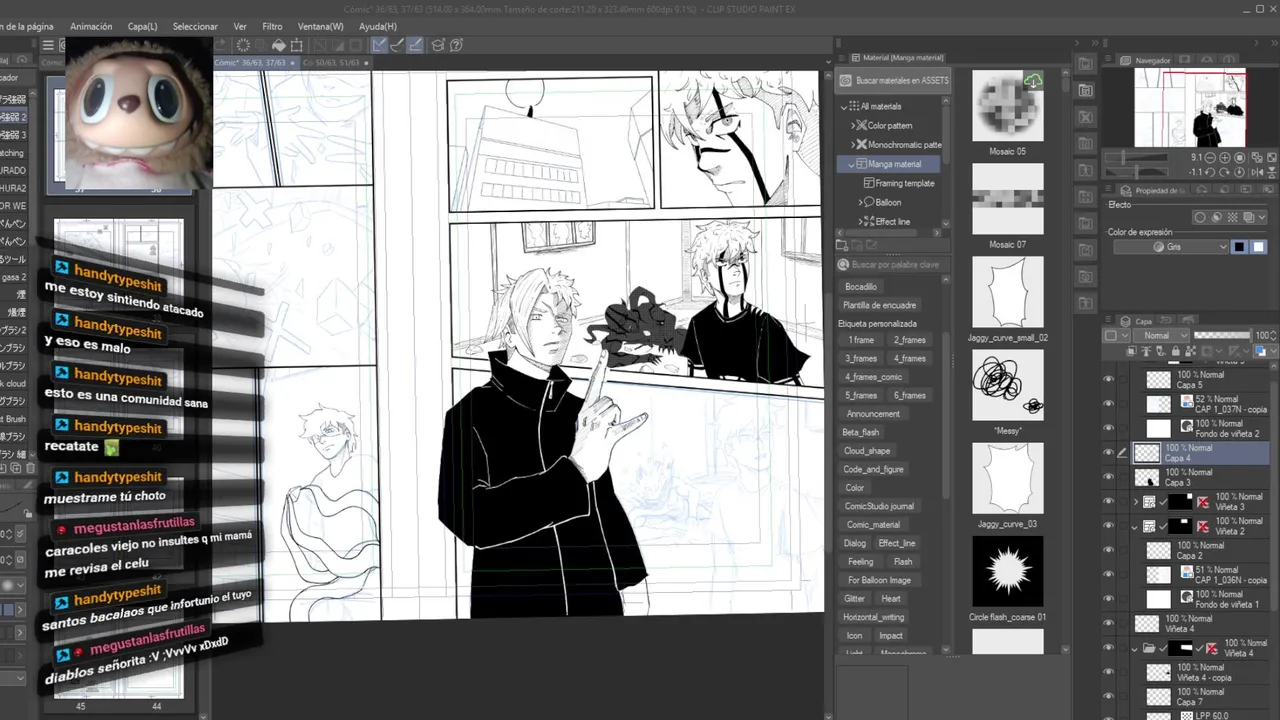Collapse the All materials tree node
Image resolution: width=1280 pixels, height=720 pixels.
[x=844, y=106]
